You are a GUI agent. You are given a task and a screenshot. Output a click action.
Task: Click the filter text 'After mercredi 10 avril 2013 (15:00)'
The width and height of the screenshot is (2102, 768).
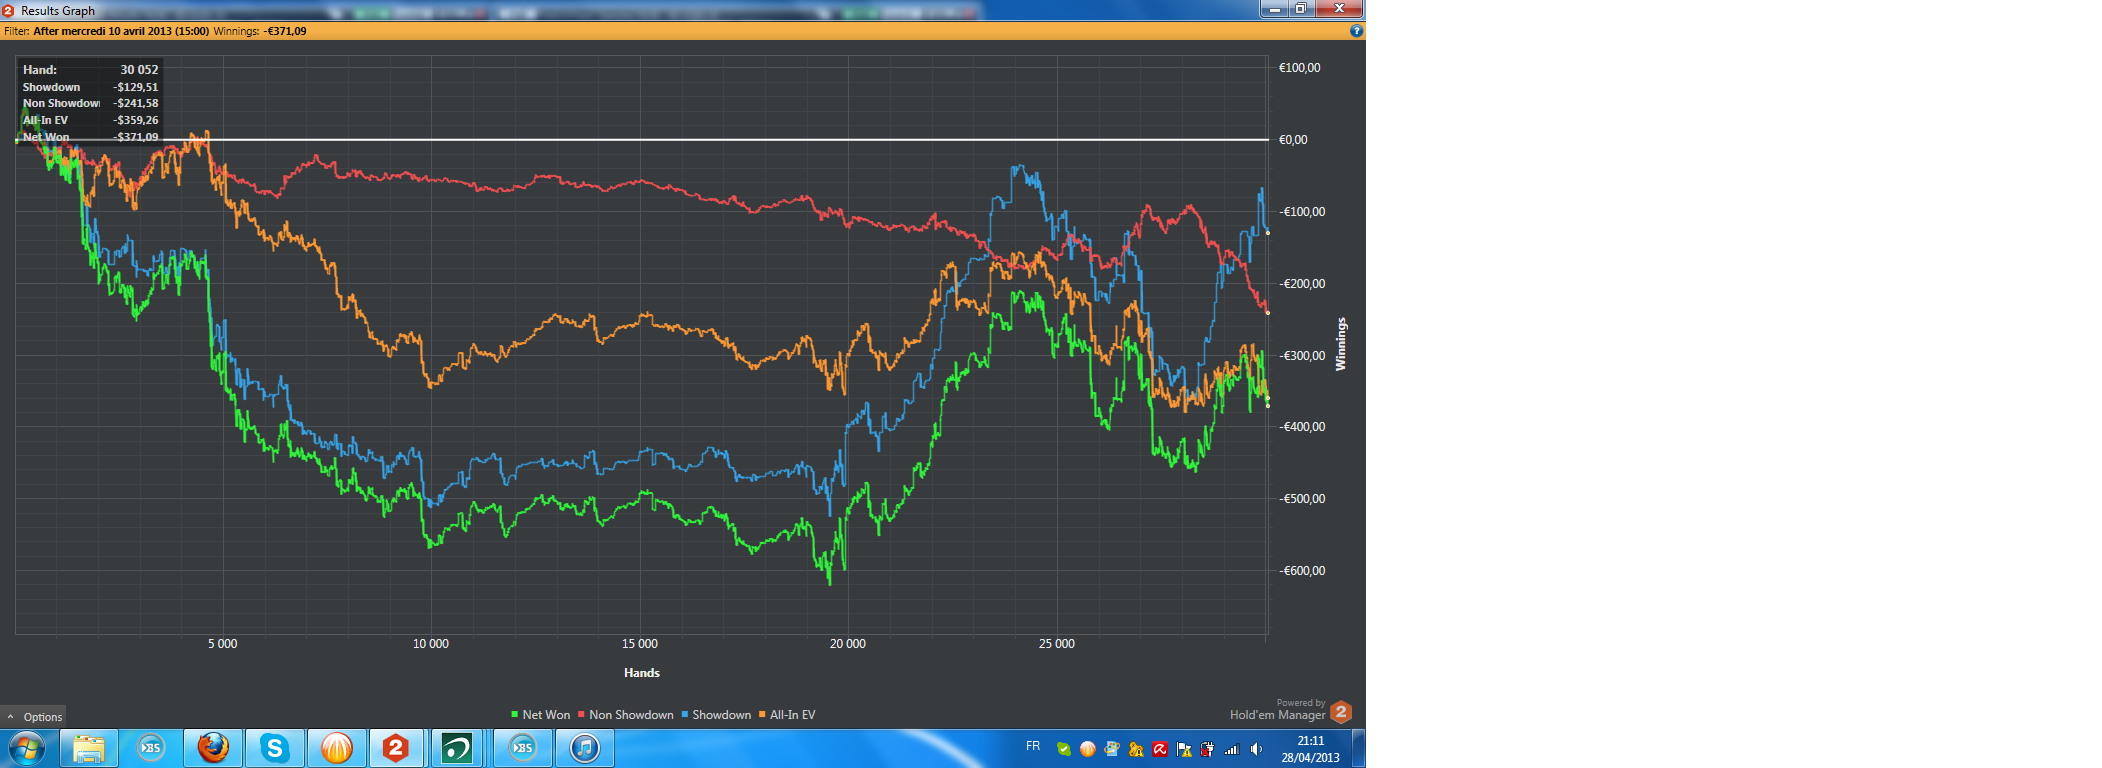tap(121, 31)
